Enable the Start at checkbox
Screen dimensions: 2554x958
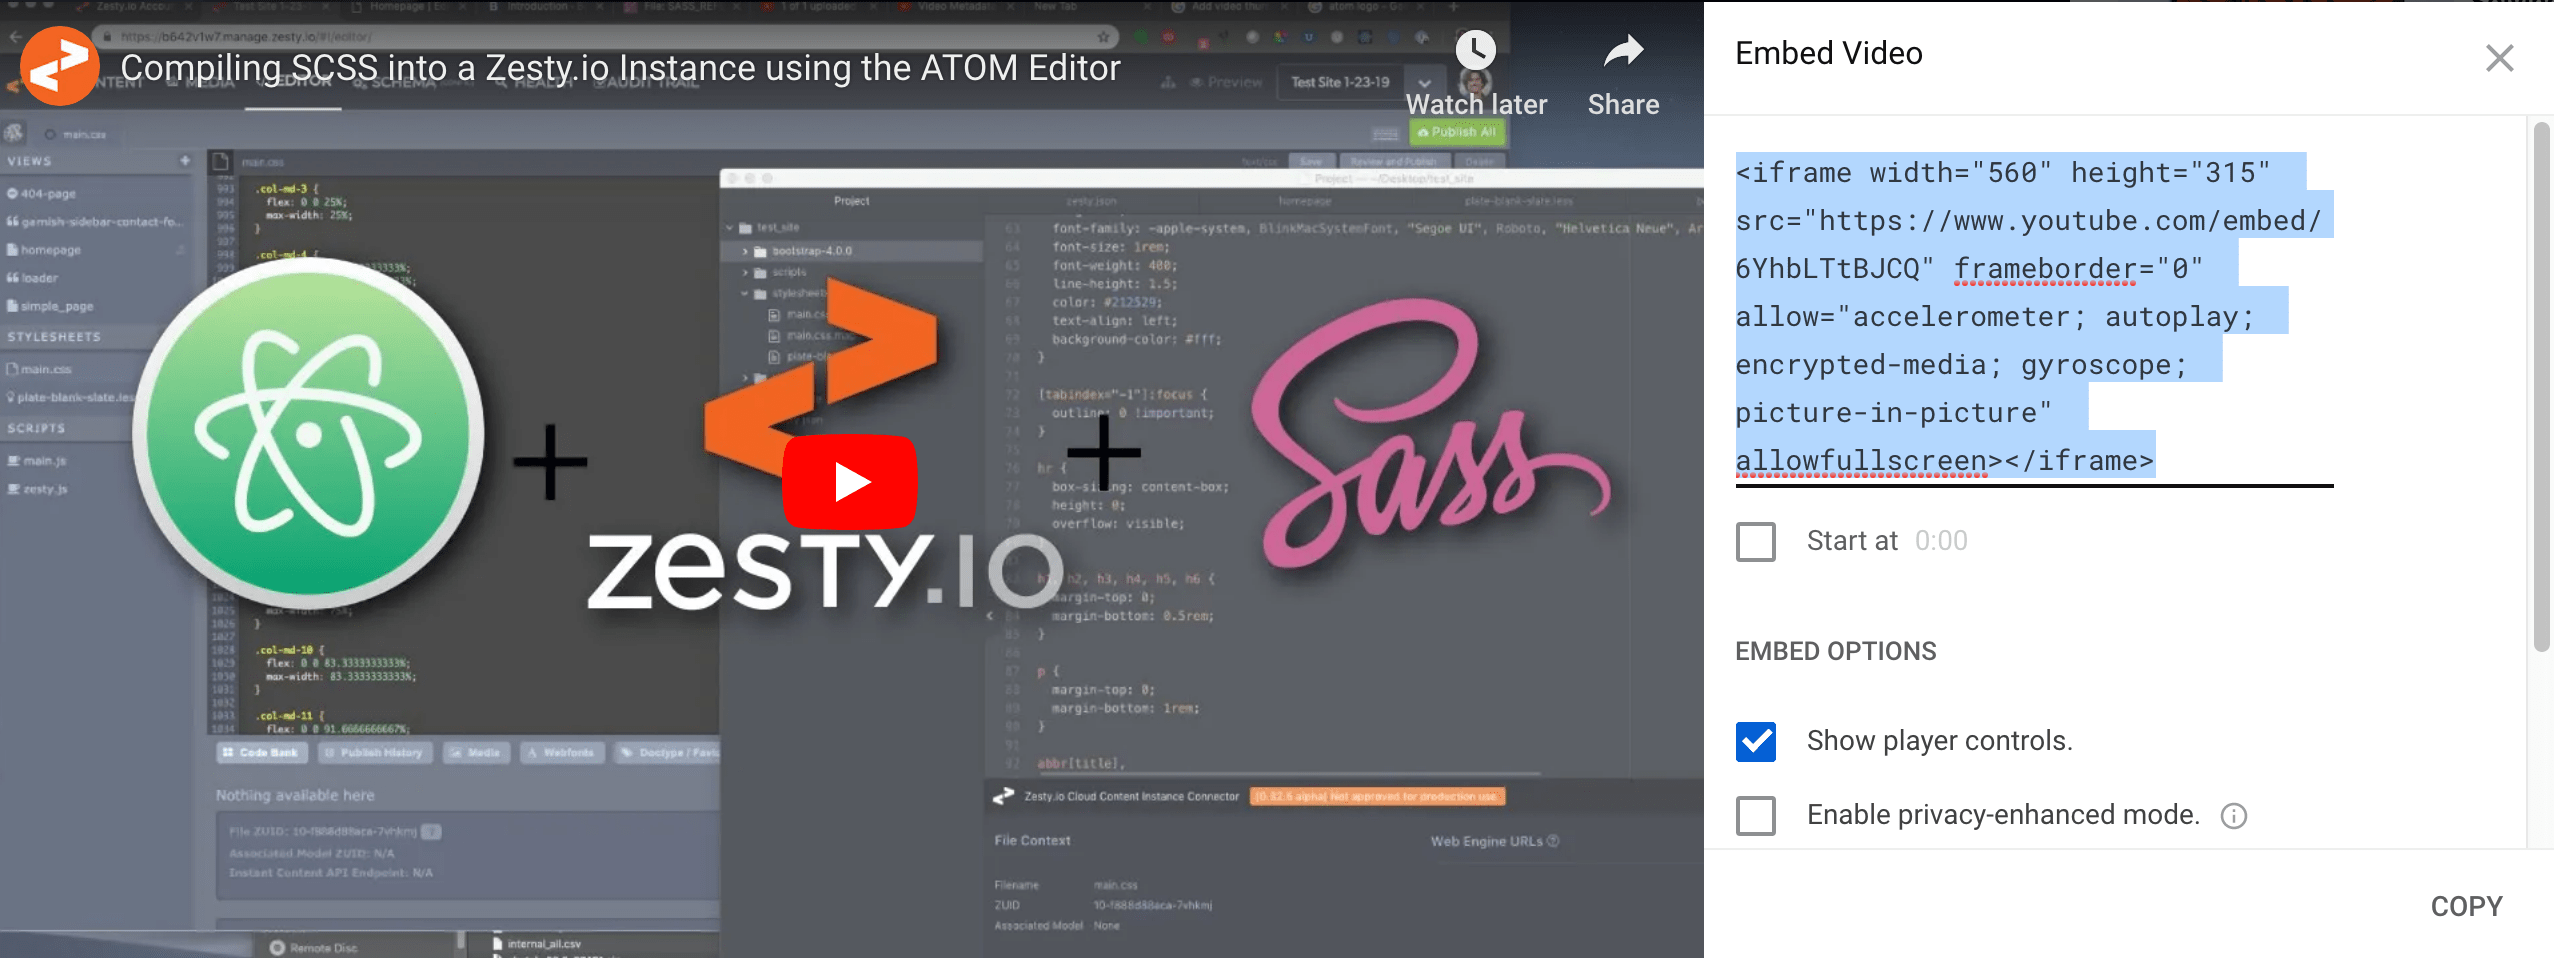[1756, 542]
